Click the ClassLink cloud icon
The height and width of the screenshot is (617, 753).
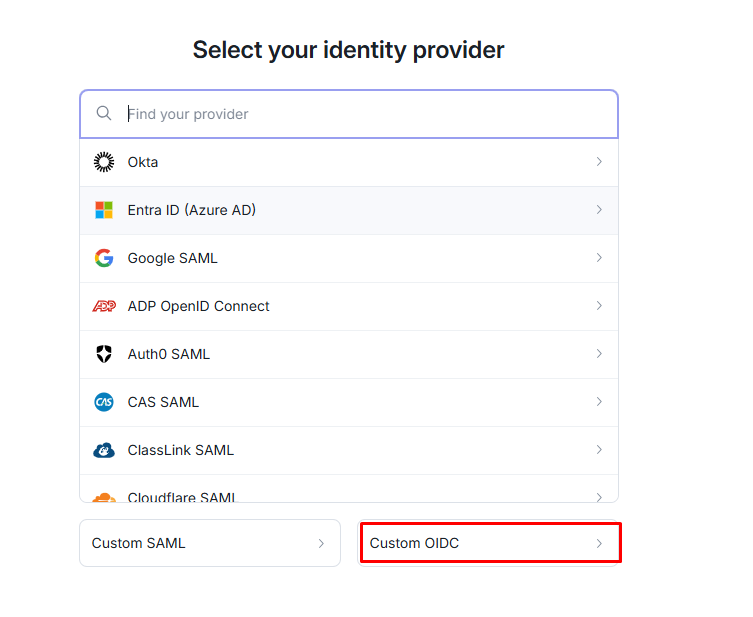[x=104, y=450]
